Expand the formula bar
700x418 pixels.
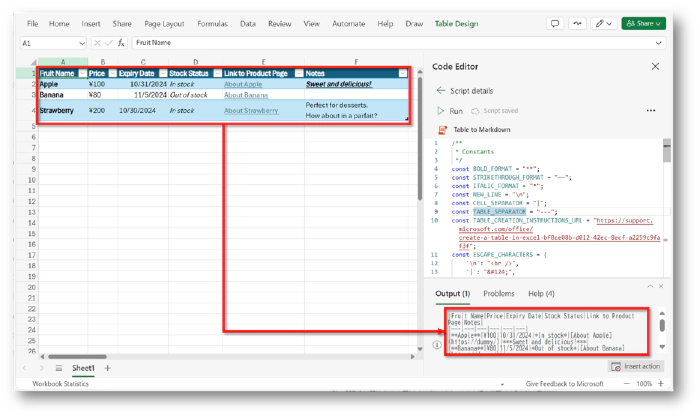(658, 43)
